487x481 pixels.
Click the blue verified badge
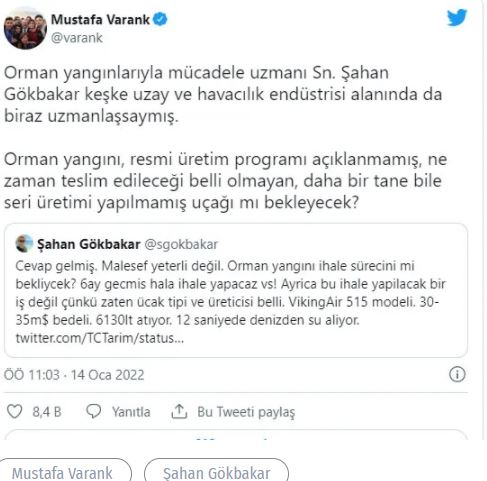pyautogui.click(x=160, y=19)
